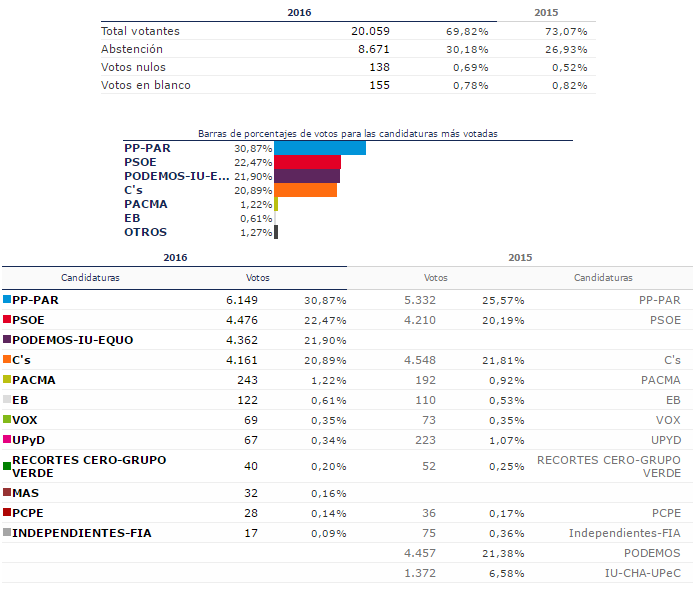The width and height of the screenshot is (698, 602).
Task: Click IU-CHA-UPeC percentage 6,58%
Action: 507,573
